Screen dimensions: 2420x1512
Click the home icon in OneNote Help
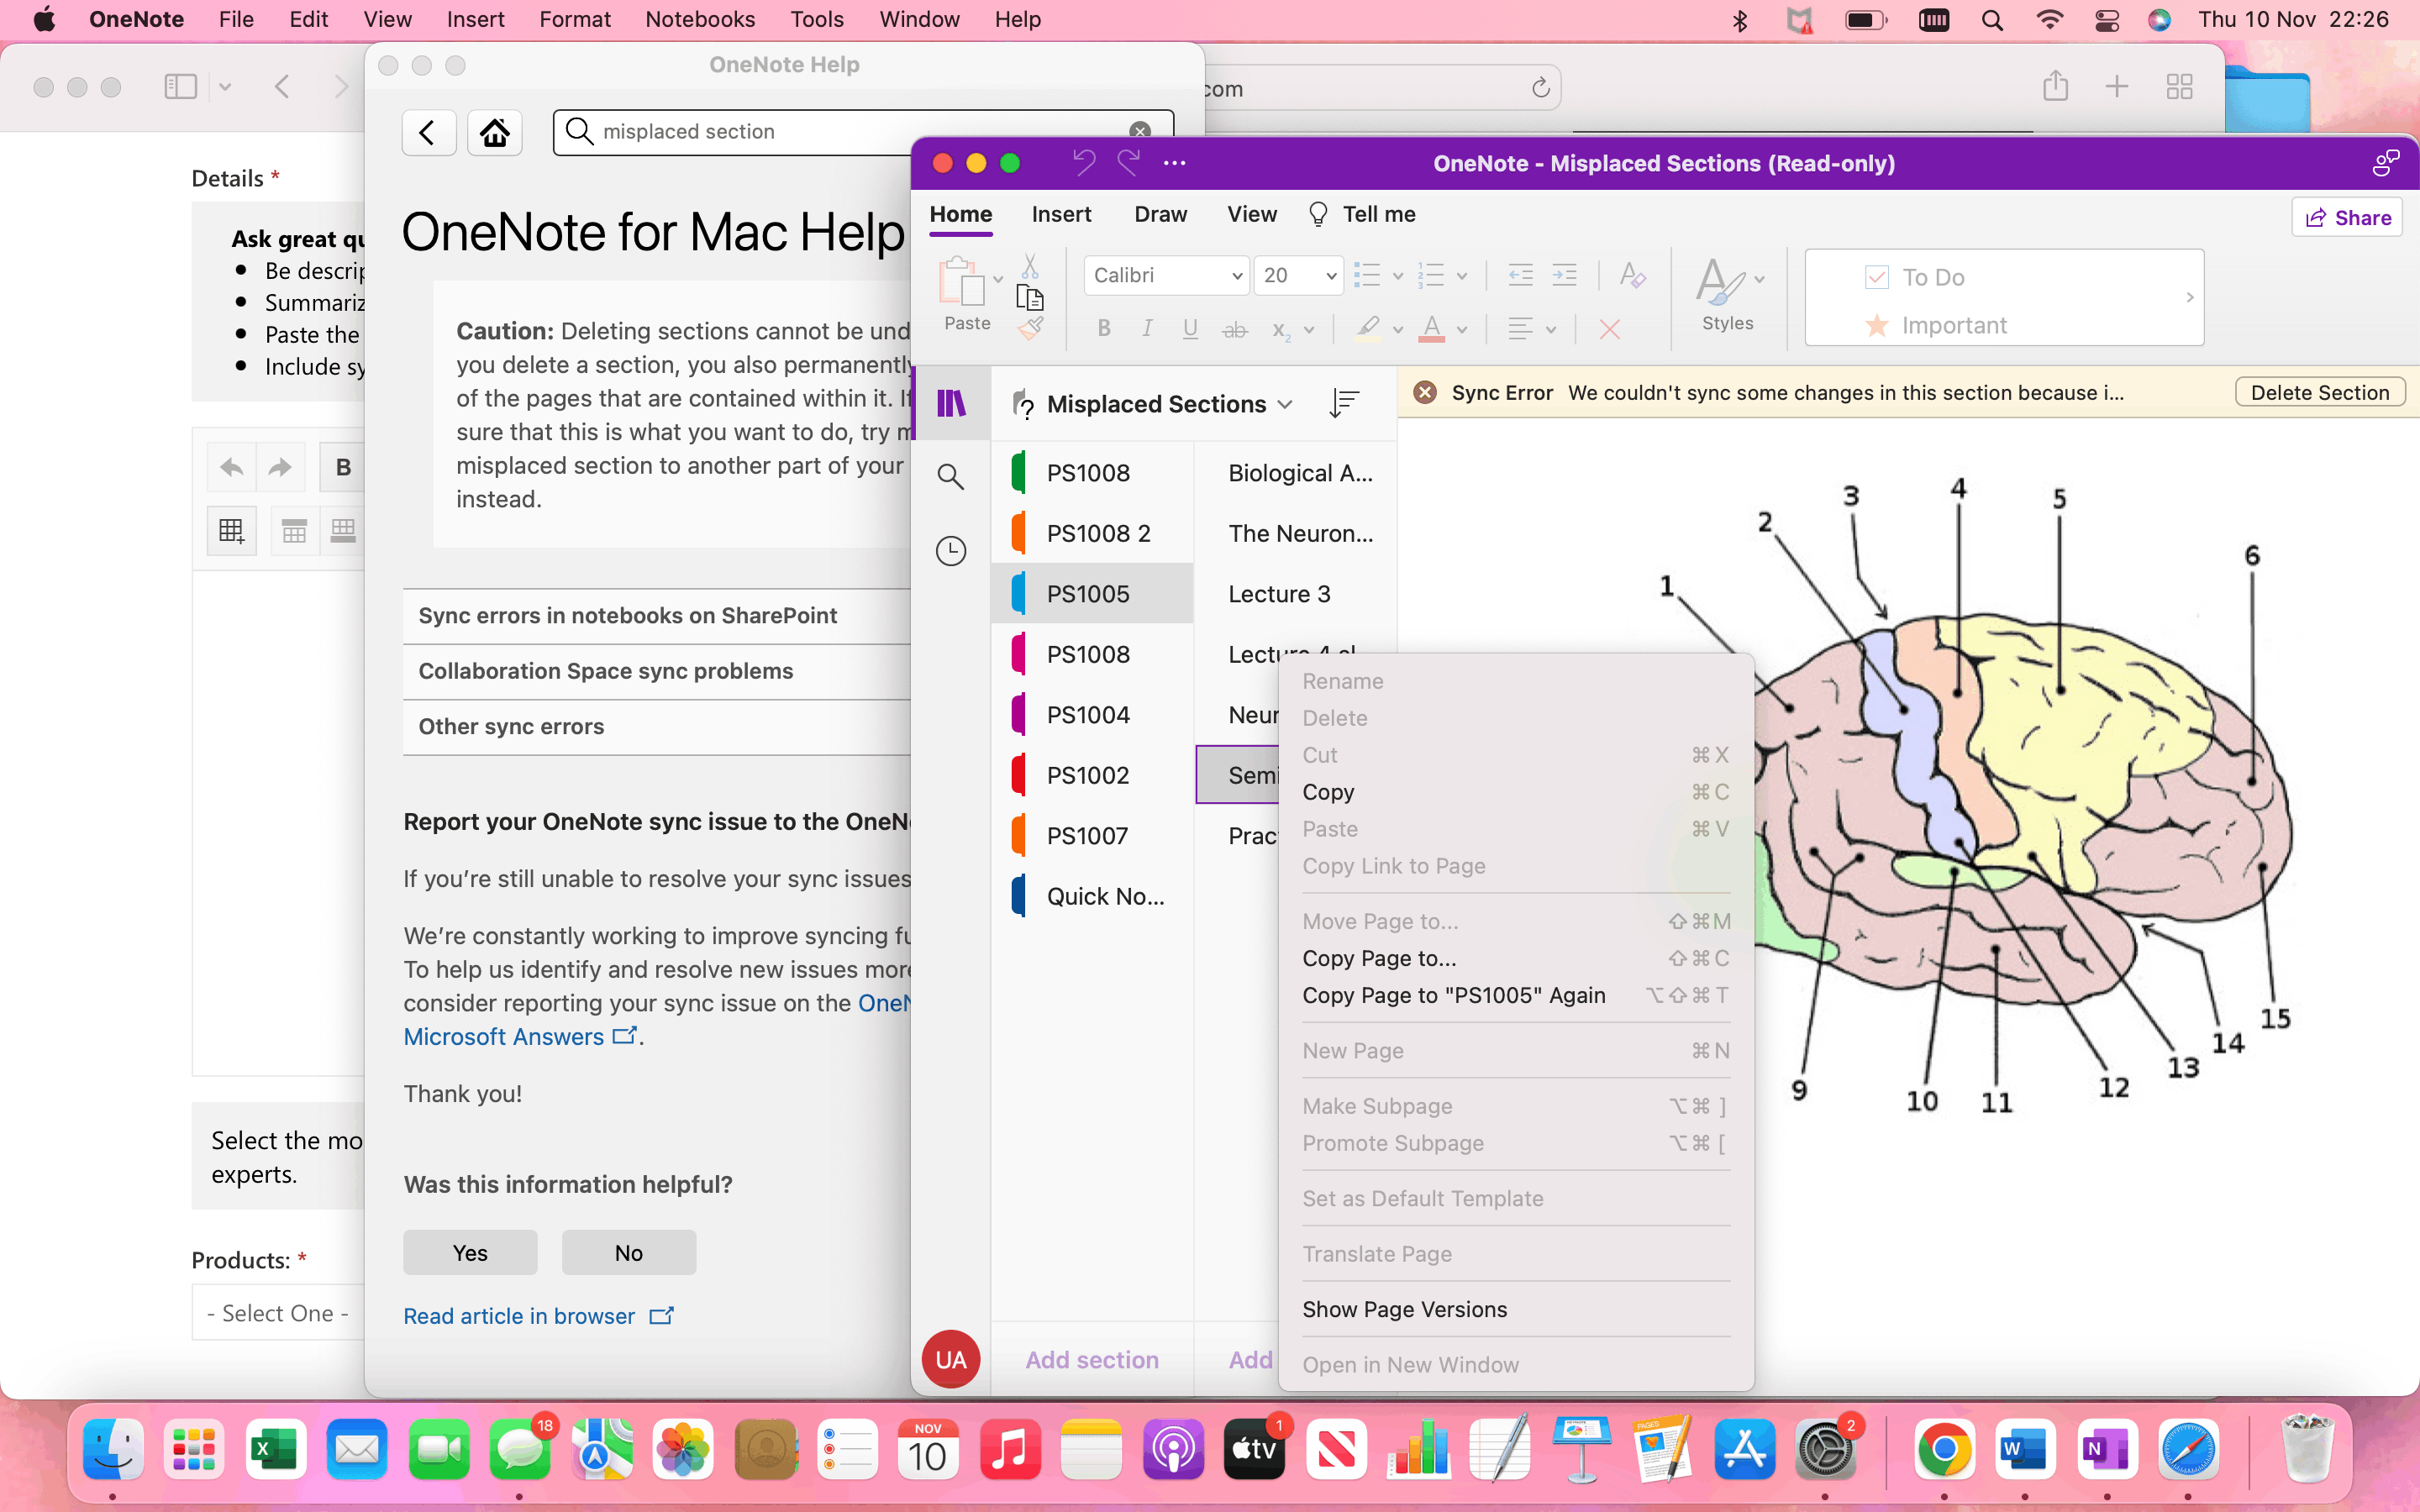click(x=495, y=132)
